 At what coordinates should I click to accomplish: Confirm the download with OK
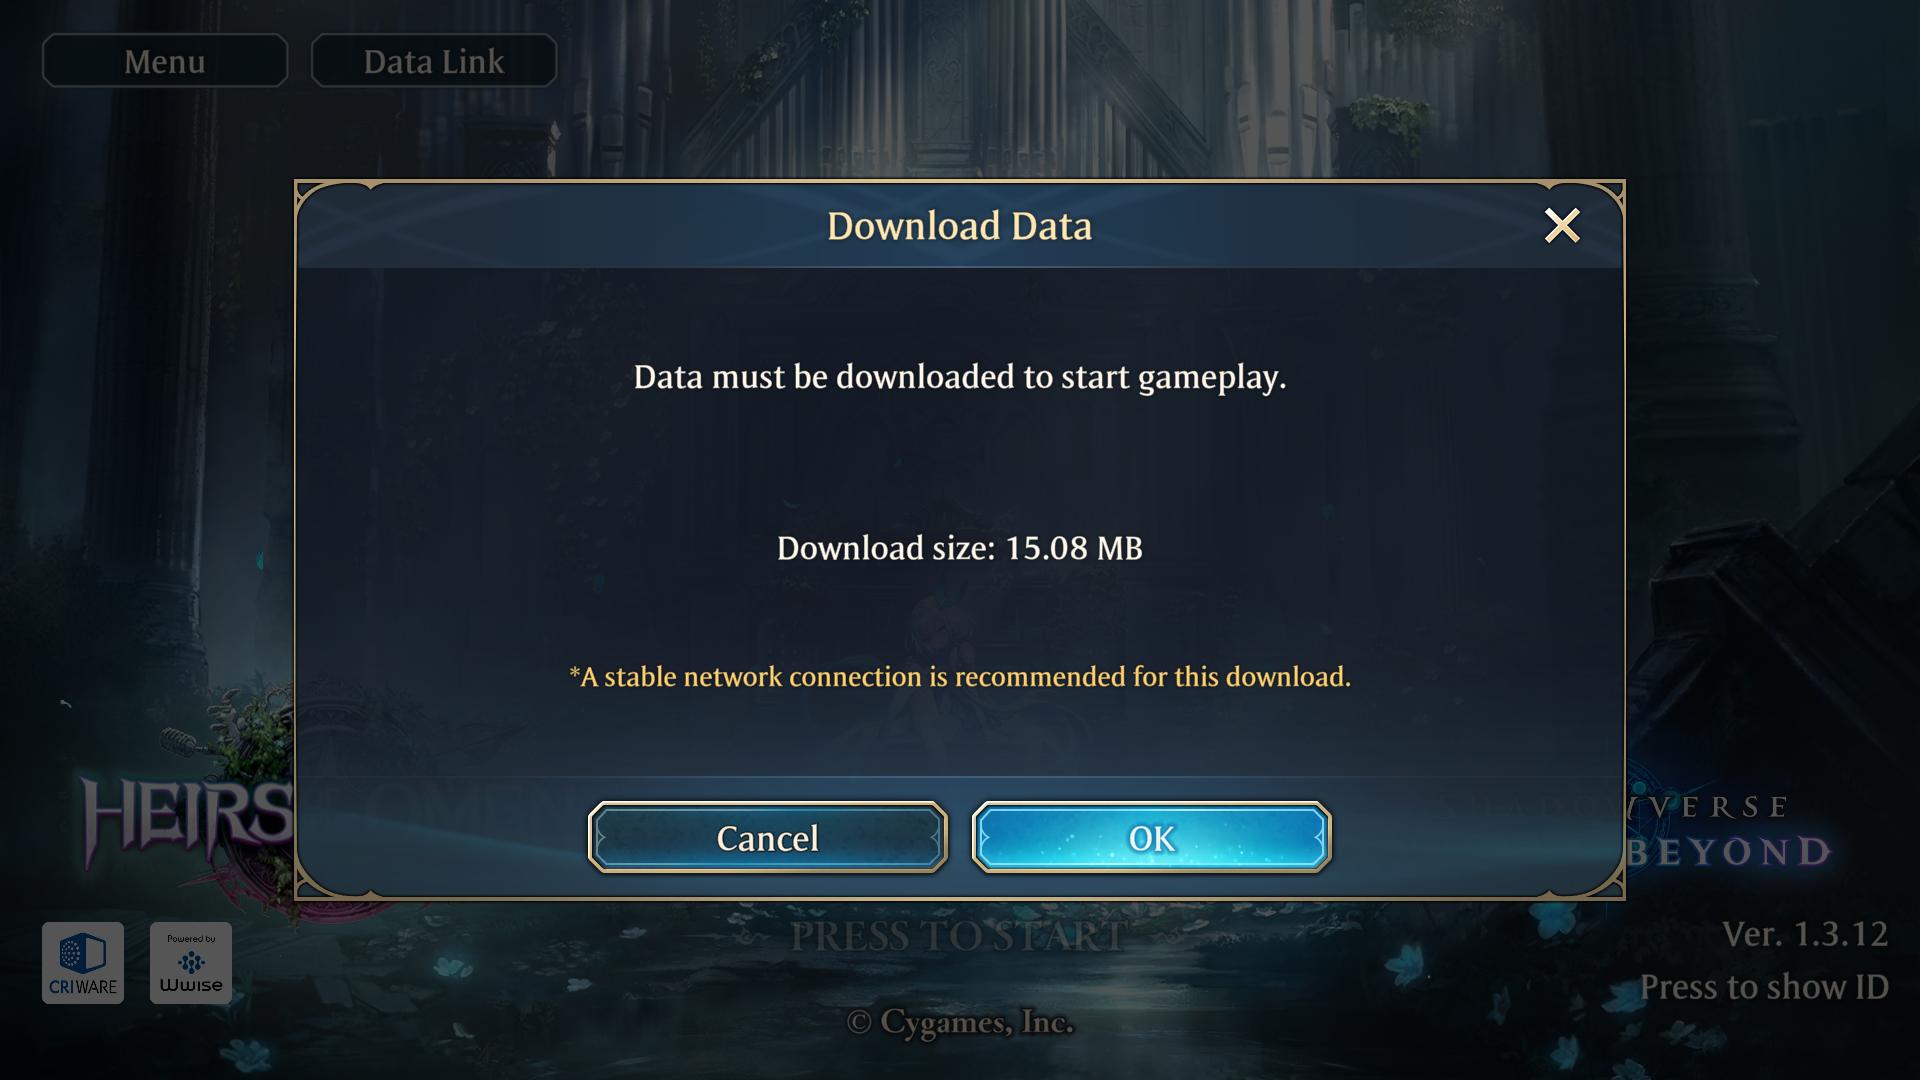(x=1151, y=837)
